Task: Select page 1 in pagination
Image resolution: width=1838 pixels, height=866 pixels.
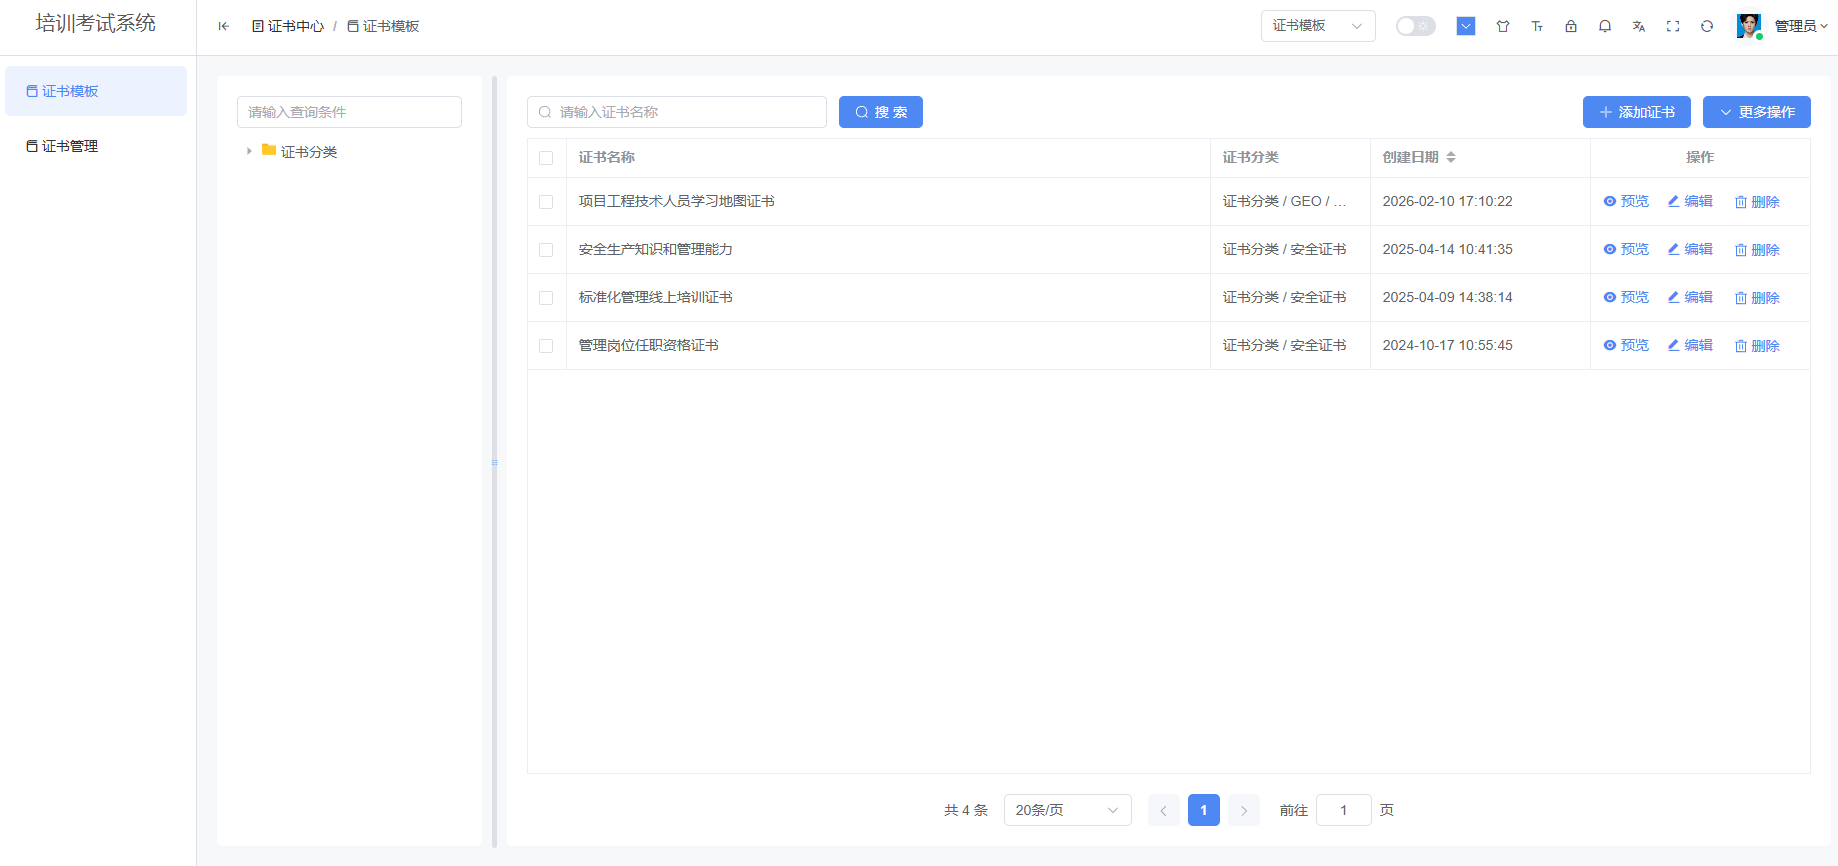Action: (x=1204, y=810)
